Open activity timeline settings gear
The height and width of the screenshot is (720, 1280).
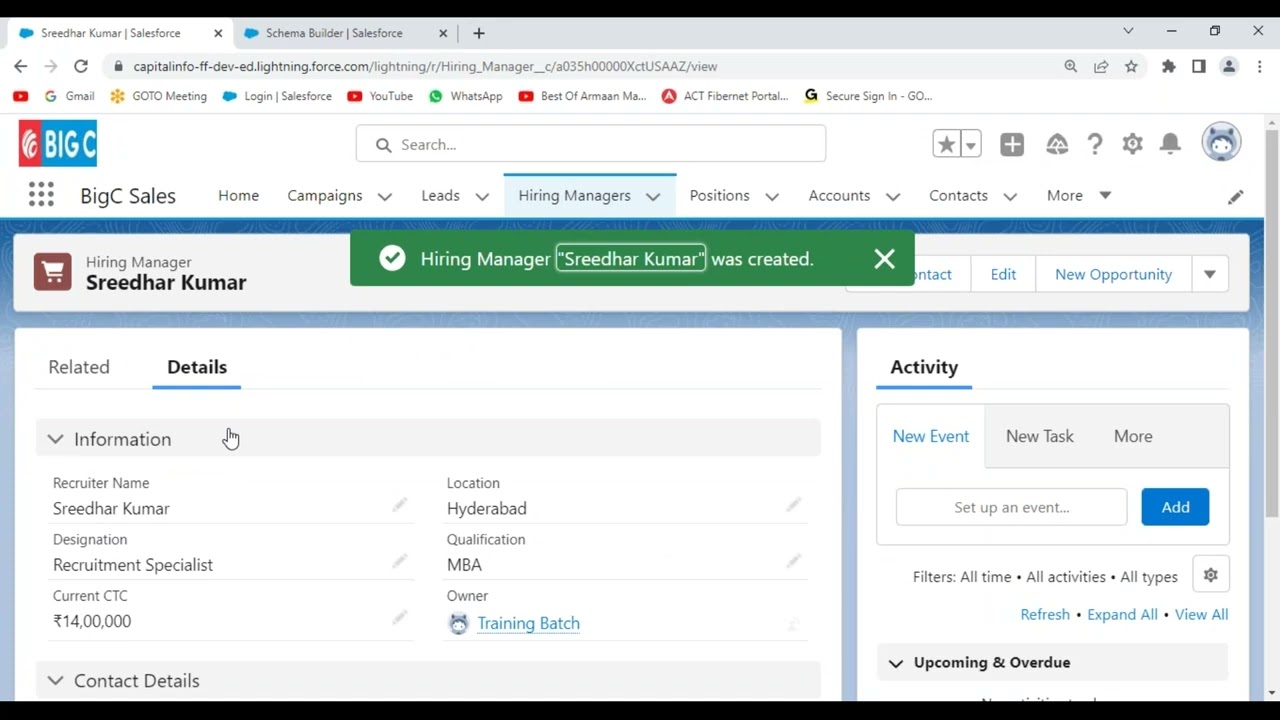1211,575
